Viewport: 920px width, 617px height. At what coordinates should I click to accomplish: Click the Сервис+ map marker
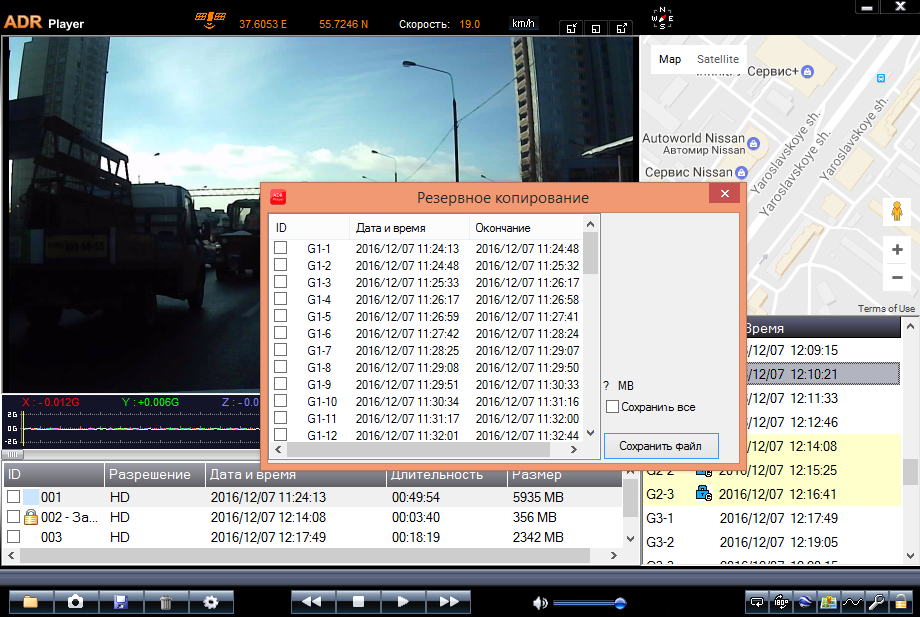point(807,72)
